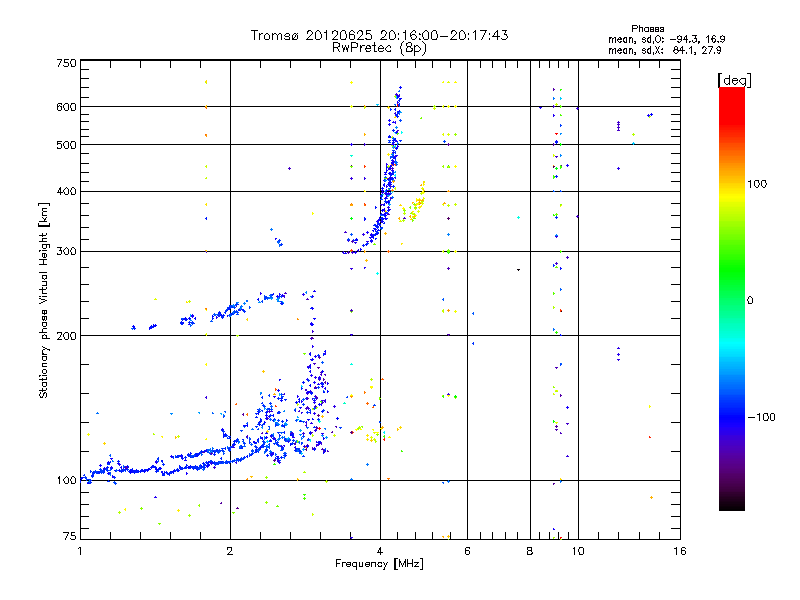Click the x-axis label '10'
The image size is (800, 600).
tap(578, 551)
